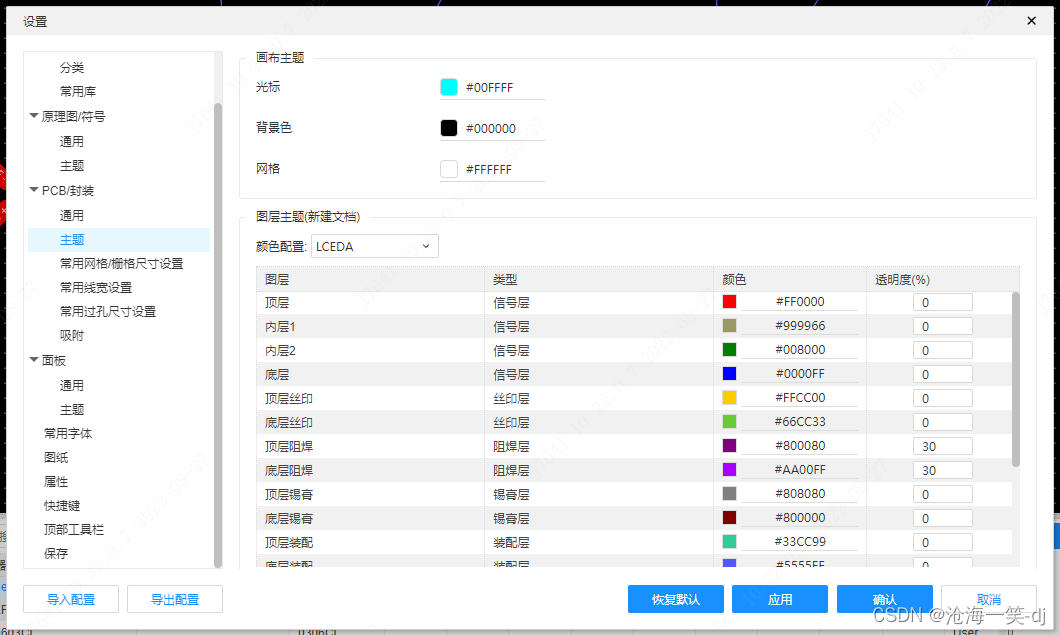Click the 底层阻焊 透明度 field showing 30
The width and height of the screenshot is (1060, 635).
click(x=942, y=470)
